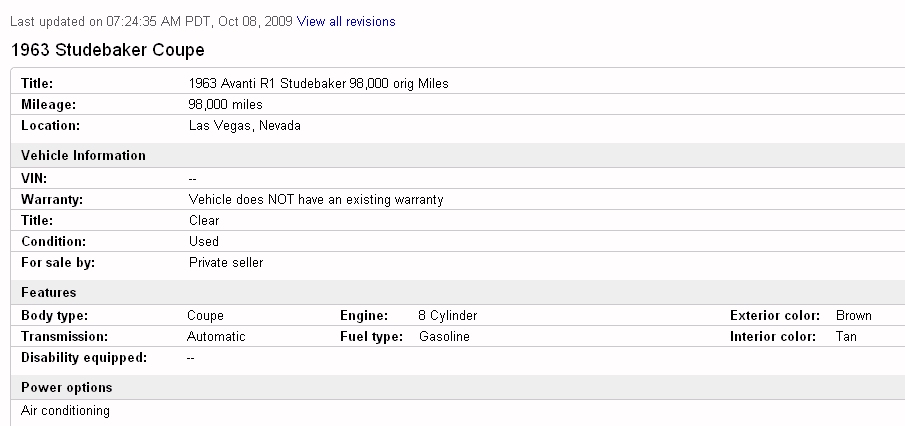Click the VIN label
Screen dimensions: 905x426
34,178
